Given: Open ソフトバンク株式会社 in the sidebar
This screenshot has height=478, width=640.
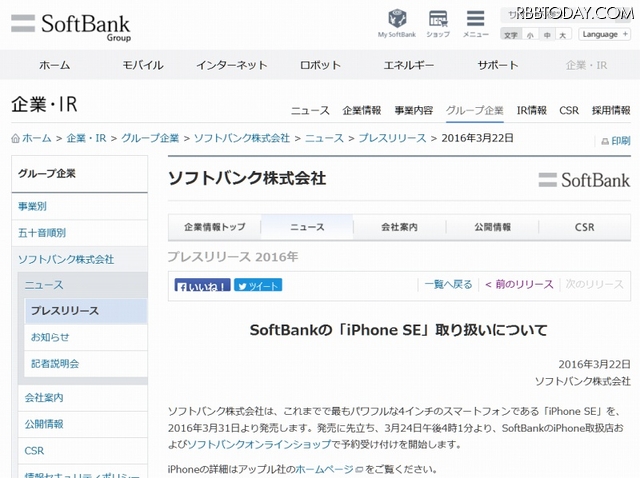Looking at the screenshot, I should pos(80,259).
